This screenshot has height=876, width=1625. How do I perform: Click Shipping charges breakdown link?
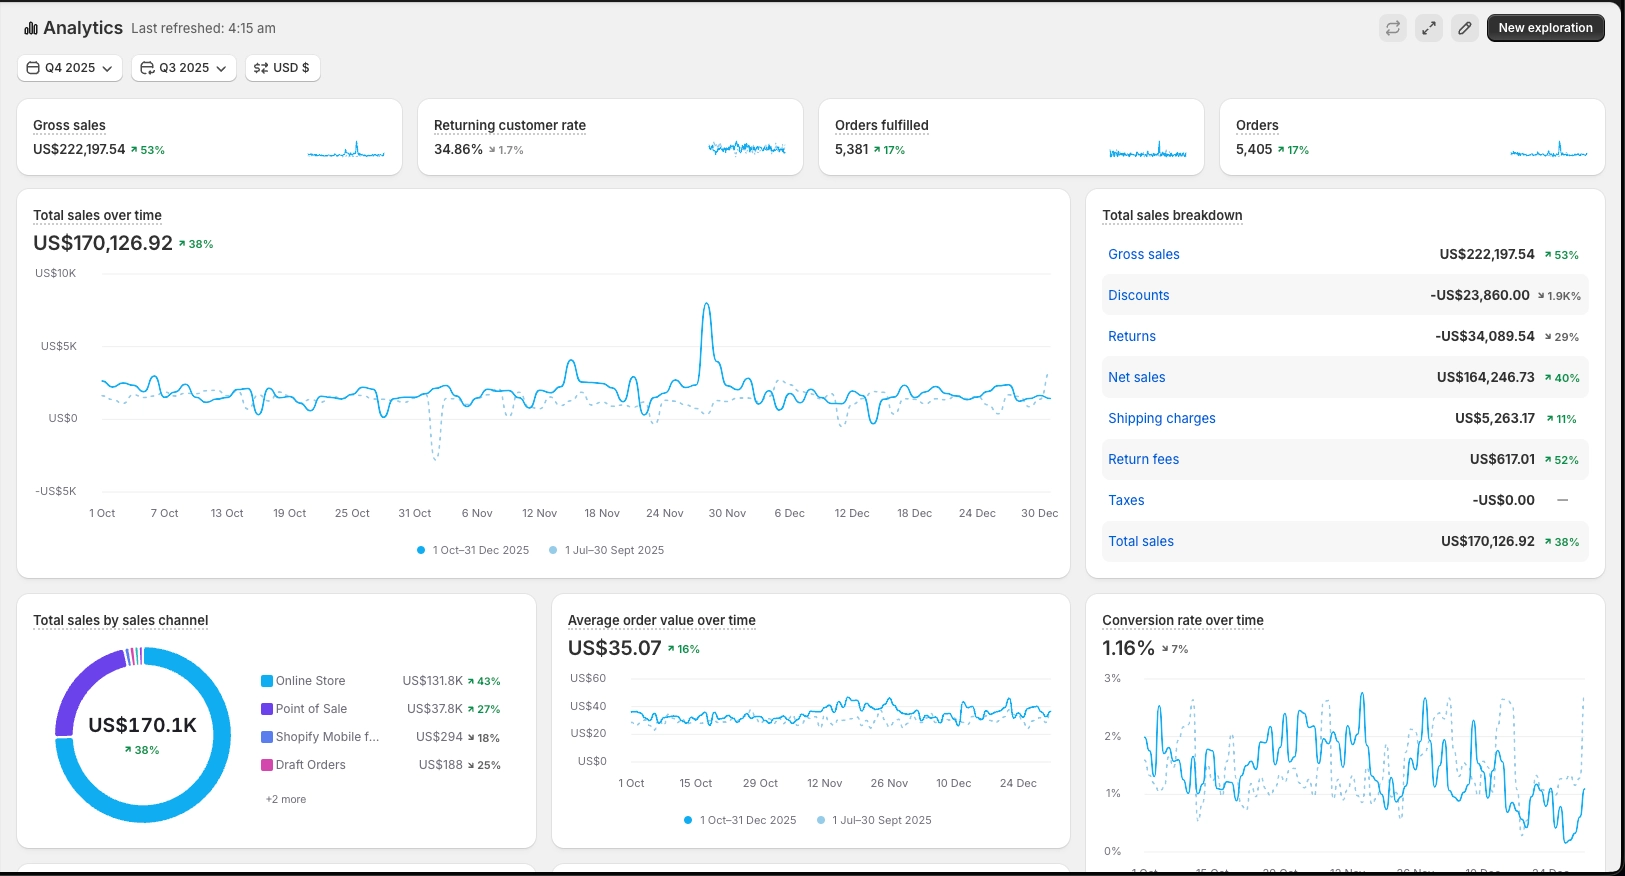(x=1162, y=418)
